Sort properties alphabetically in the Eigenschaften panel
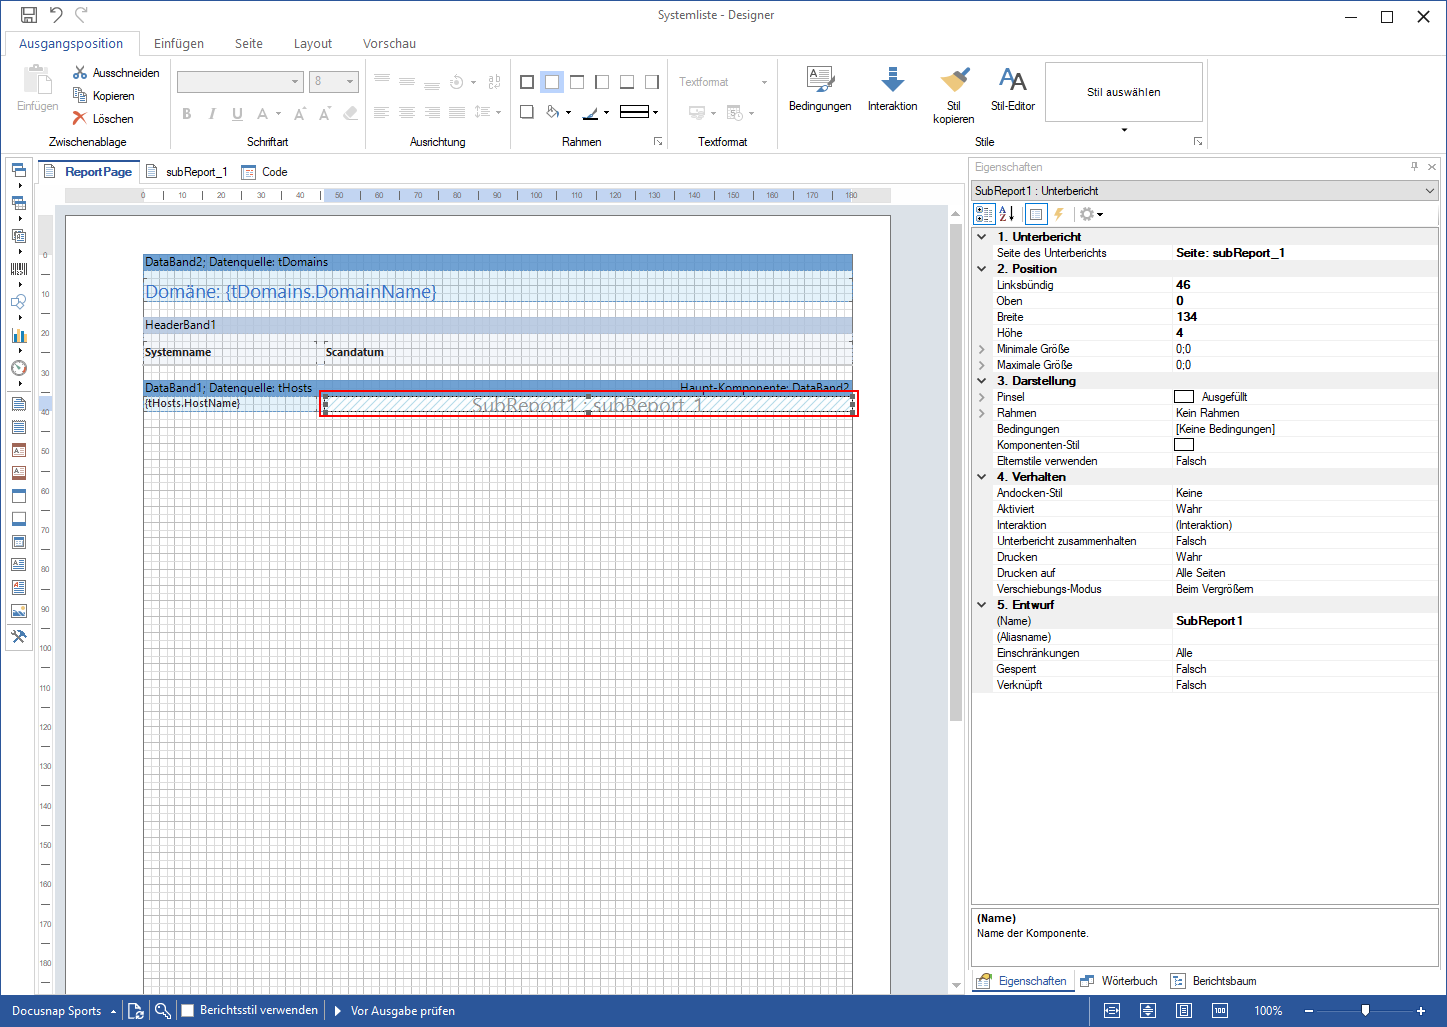Screen dimensions: 1447x1027 point(1007,214)
